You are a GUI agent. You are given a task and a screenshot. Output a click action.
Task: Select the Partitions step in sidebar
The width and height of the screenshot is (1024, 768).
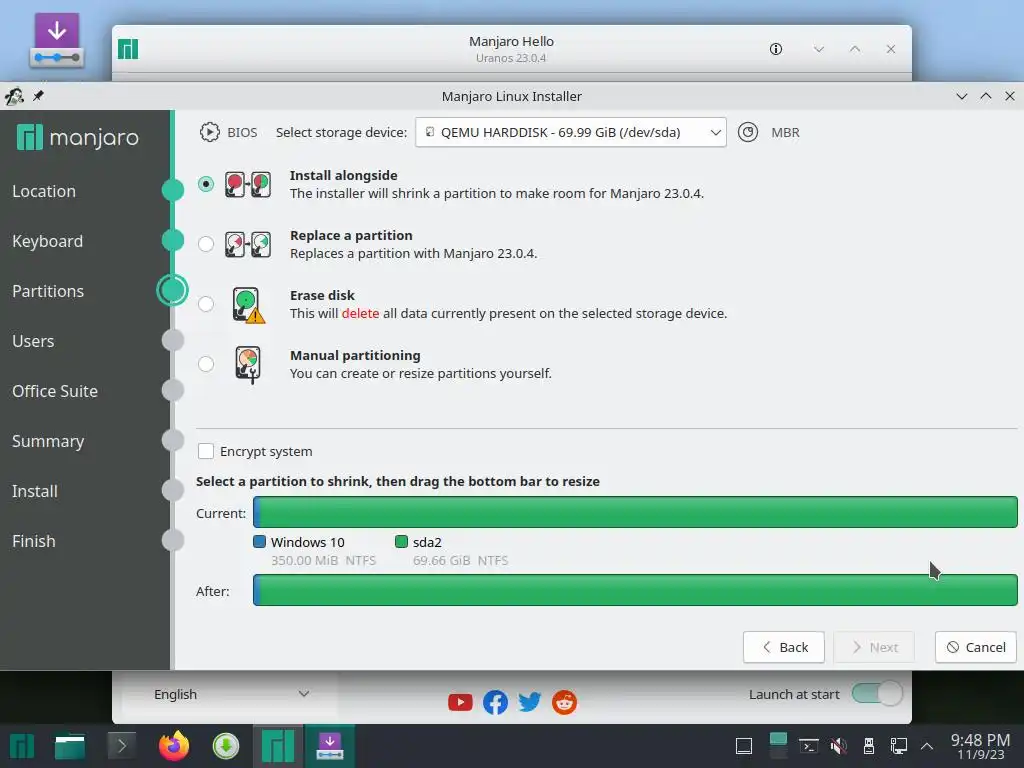pyautogui.click(x=48, y=291)
